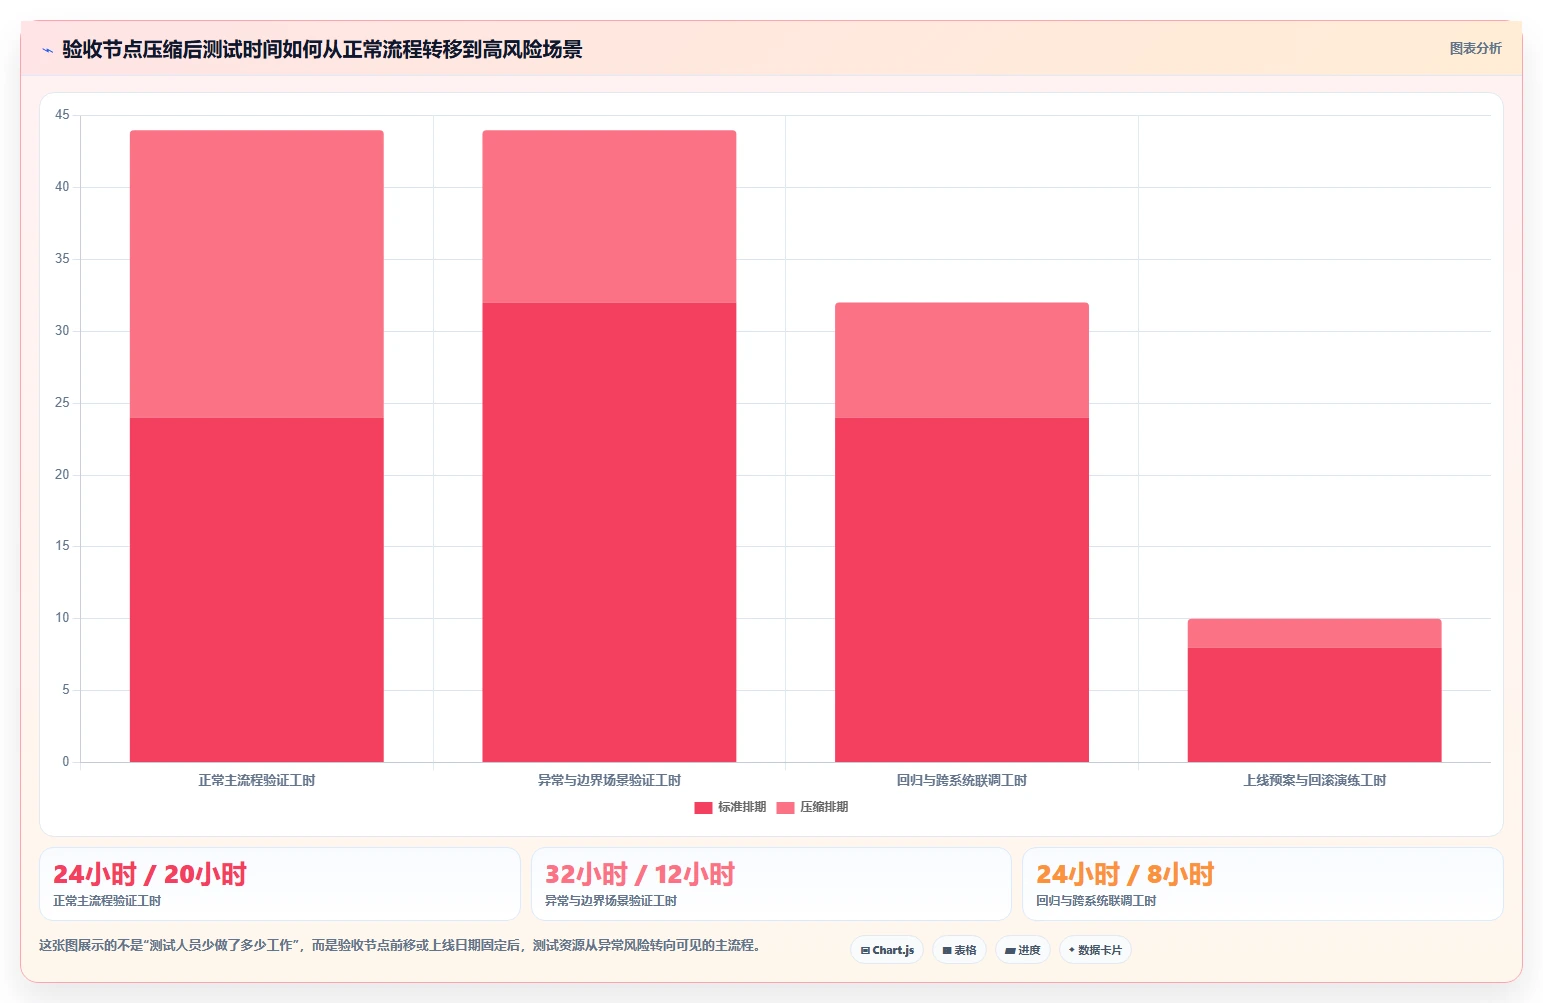Click the 图表分析 label in the header
Image resolution: width=1543 pixels, height=1003 pixels.
pyautogui.click(x=1475, y=48)
